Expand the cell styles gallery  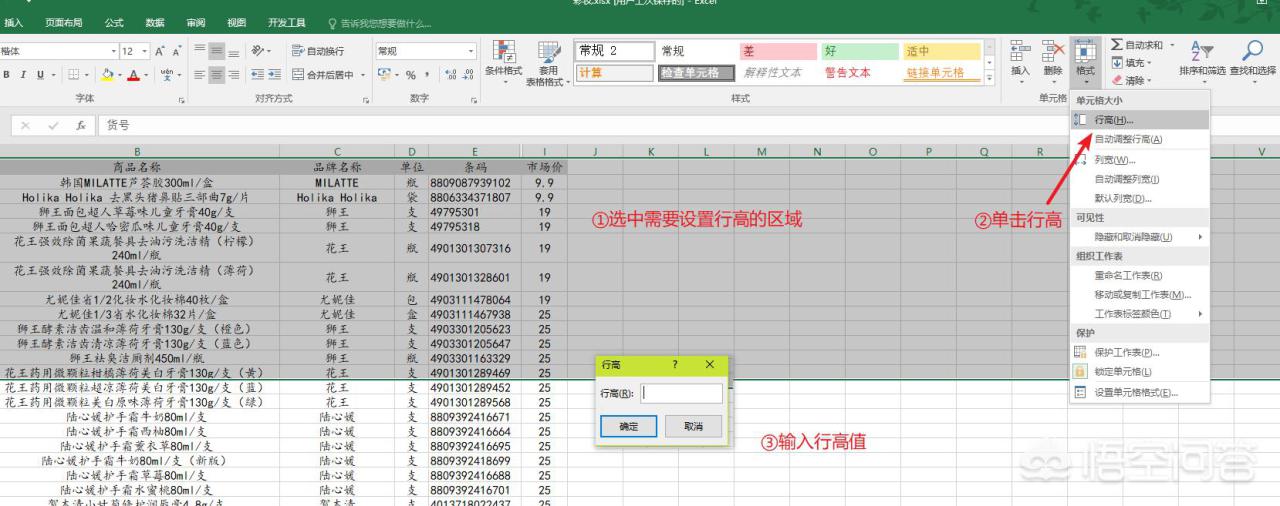tap(989, 78)
